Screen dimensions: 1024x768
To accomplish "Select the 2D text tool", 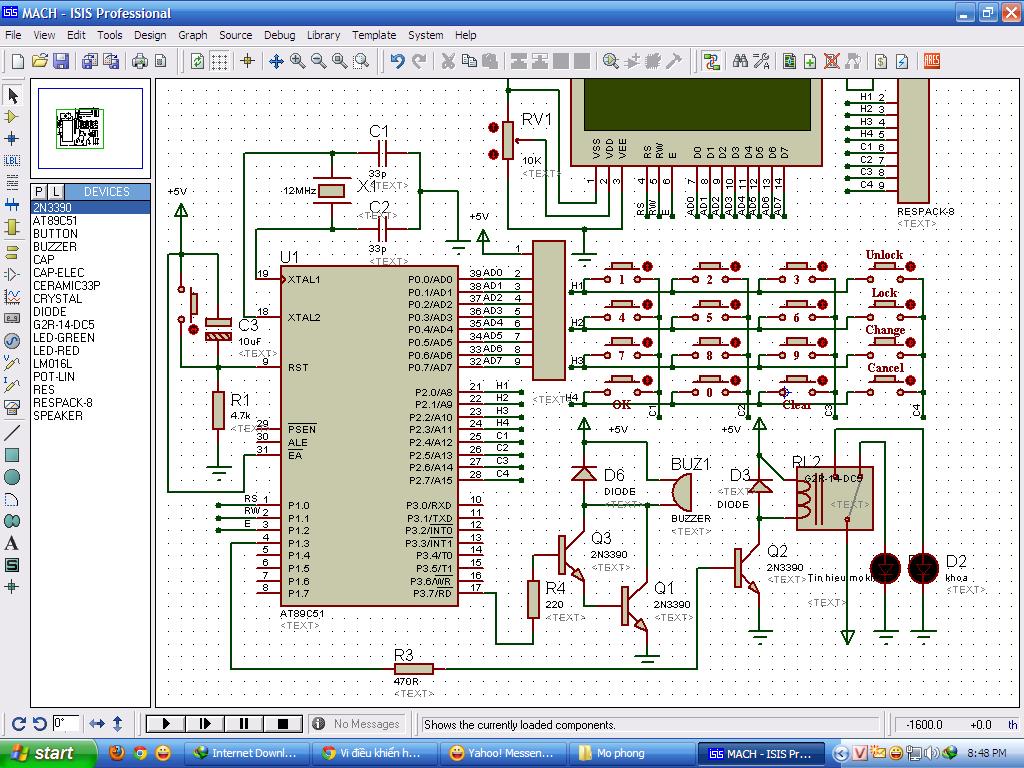I will point(12,543).
